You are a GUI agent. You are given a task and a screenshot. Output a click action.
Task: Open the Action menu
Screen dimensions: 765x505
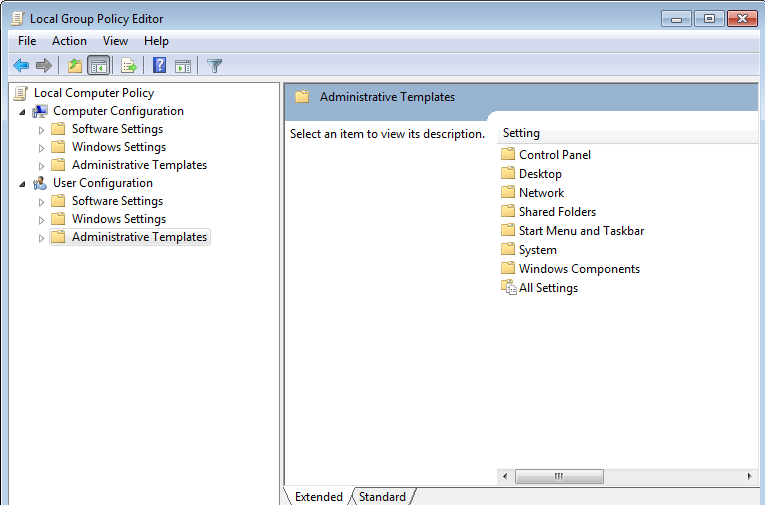pos(69,41)
